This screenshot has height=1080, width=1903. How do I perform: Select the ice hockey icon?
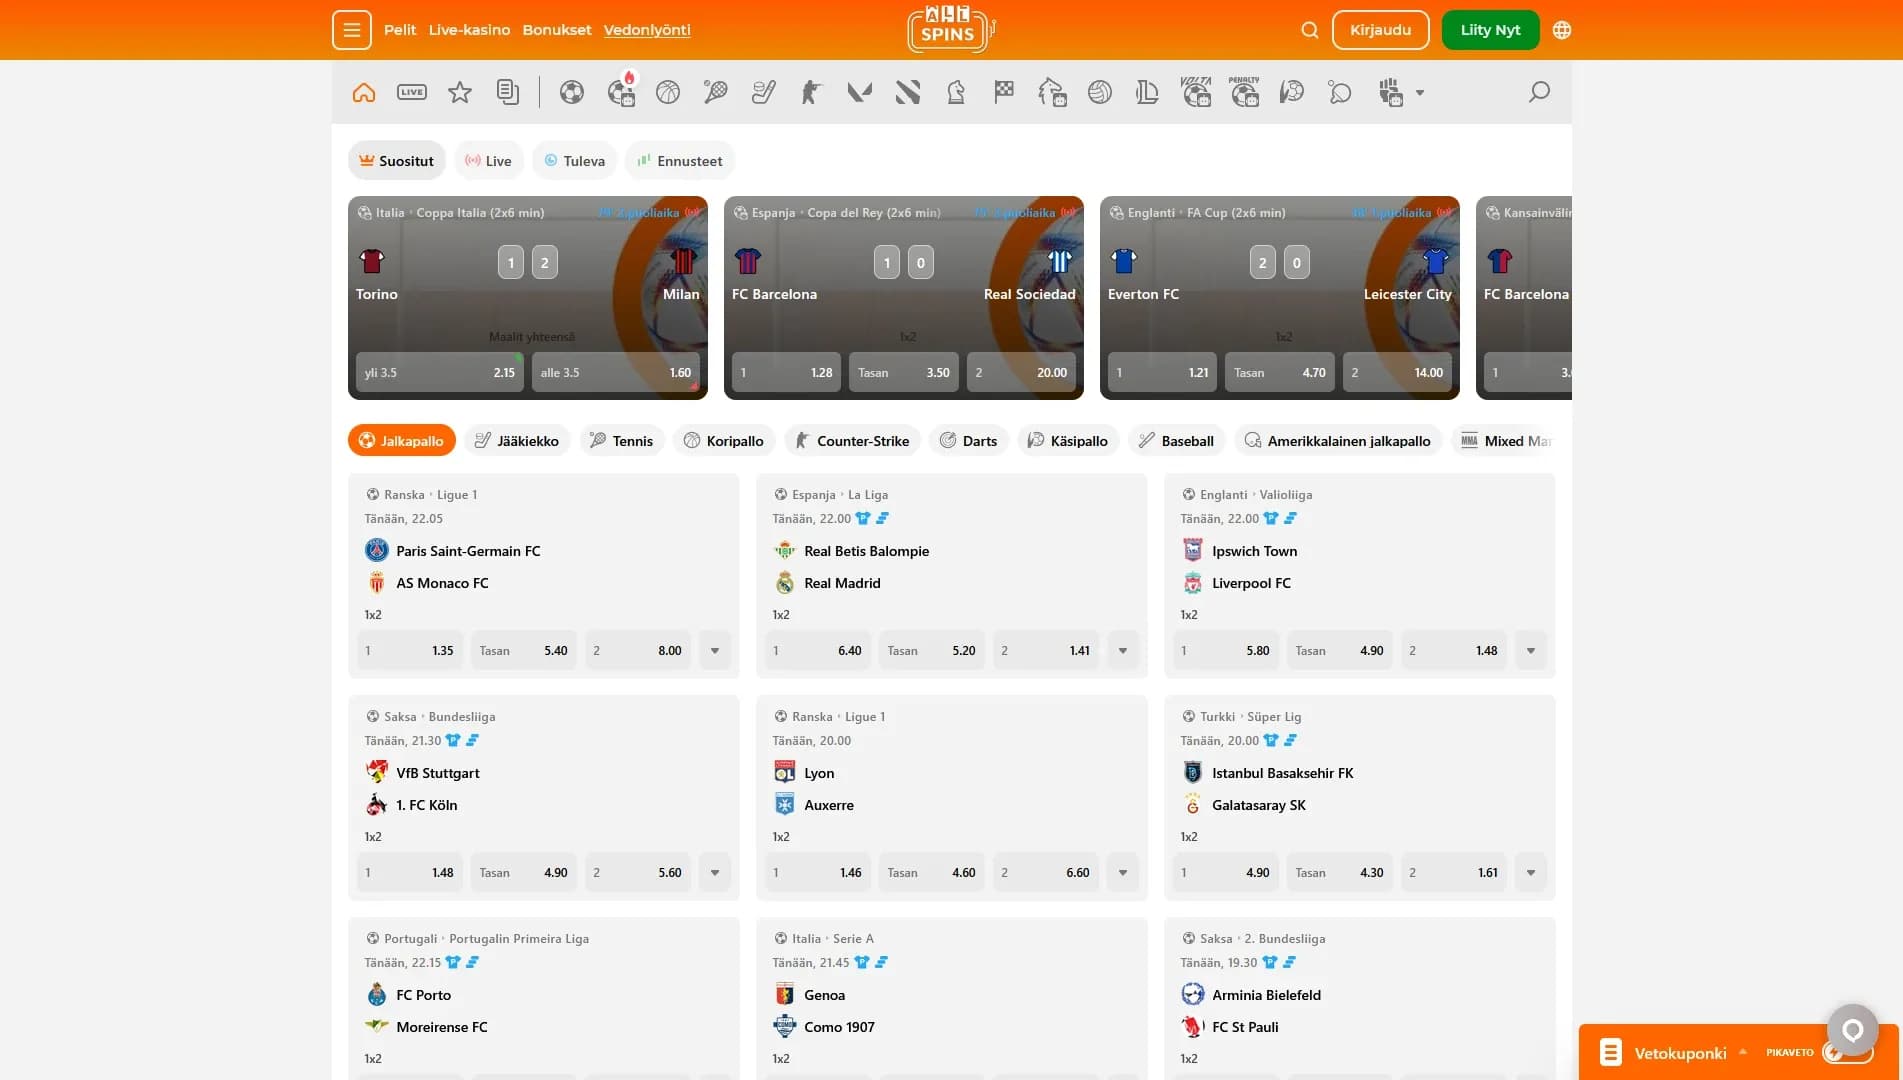pos(764,93)
